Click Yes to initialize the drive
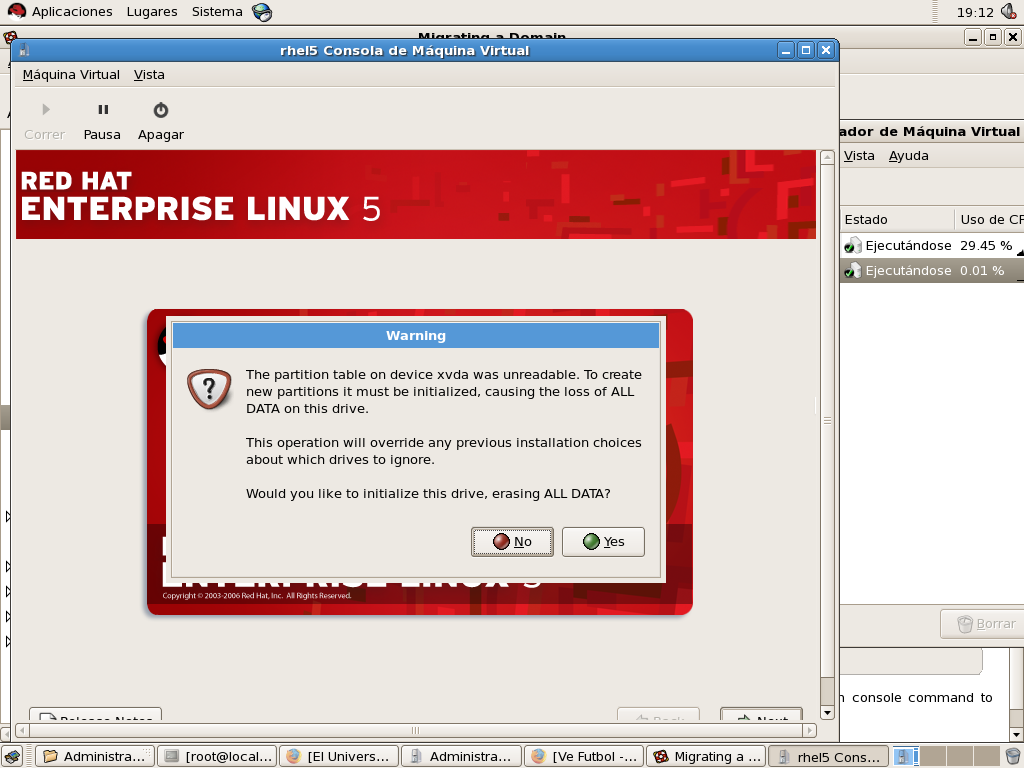This screenshot has height=768, width=1024. coord(603,542)
